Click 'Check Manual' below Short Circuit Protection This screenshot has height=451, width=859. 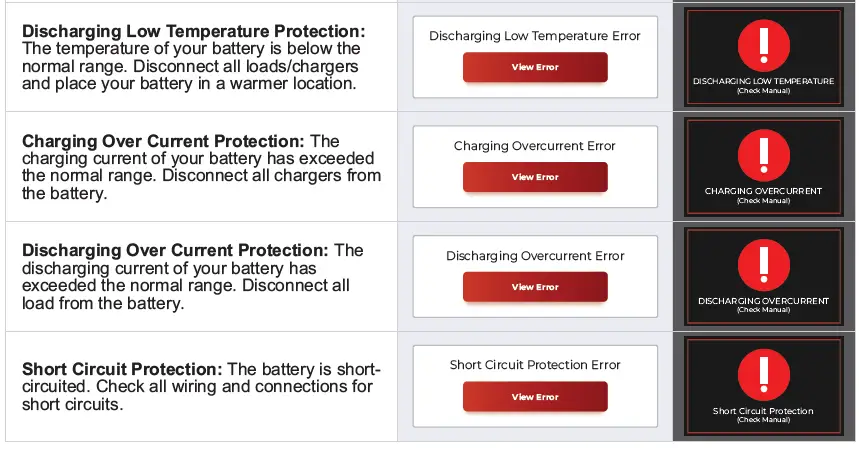pos(763,420)
